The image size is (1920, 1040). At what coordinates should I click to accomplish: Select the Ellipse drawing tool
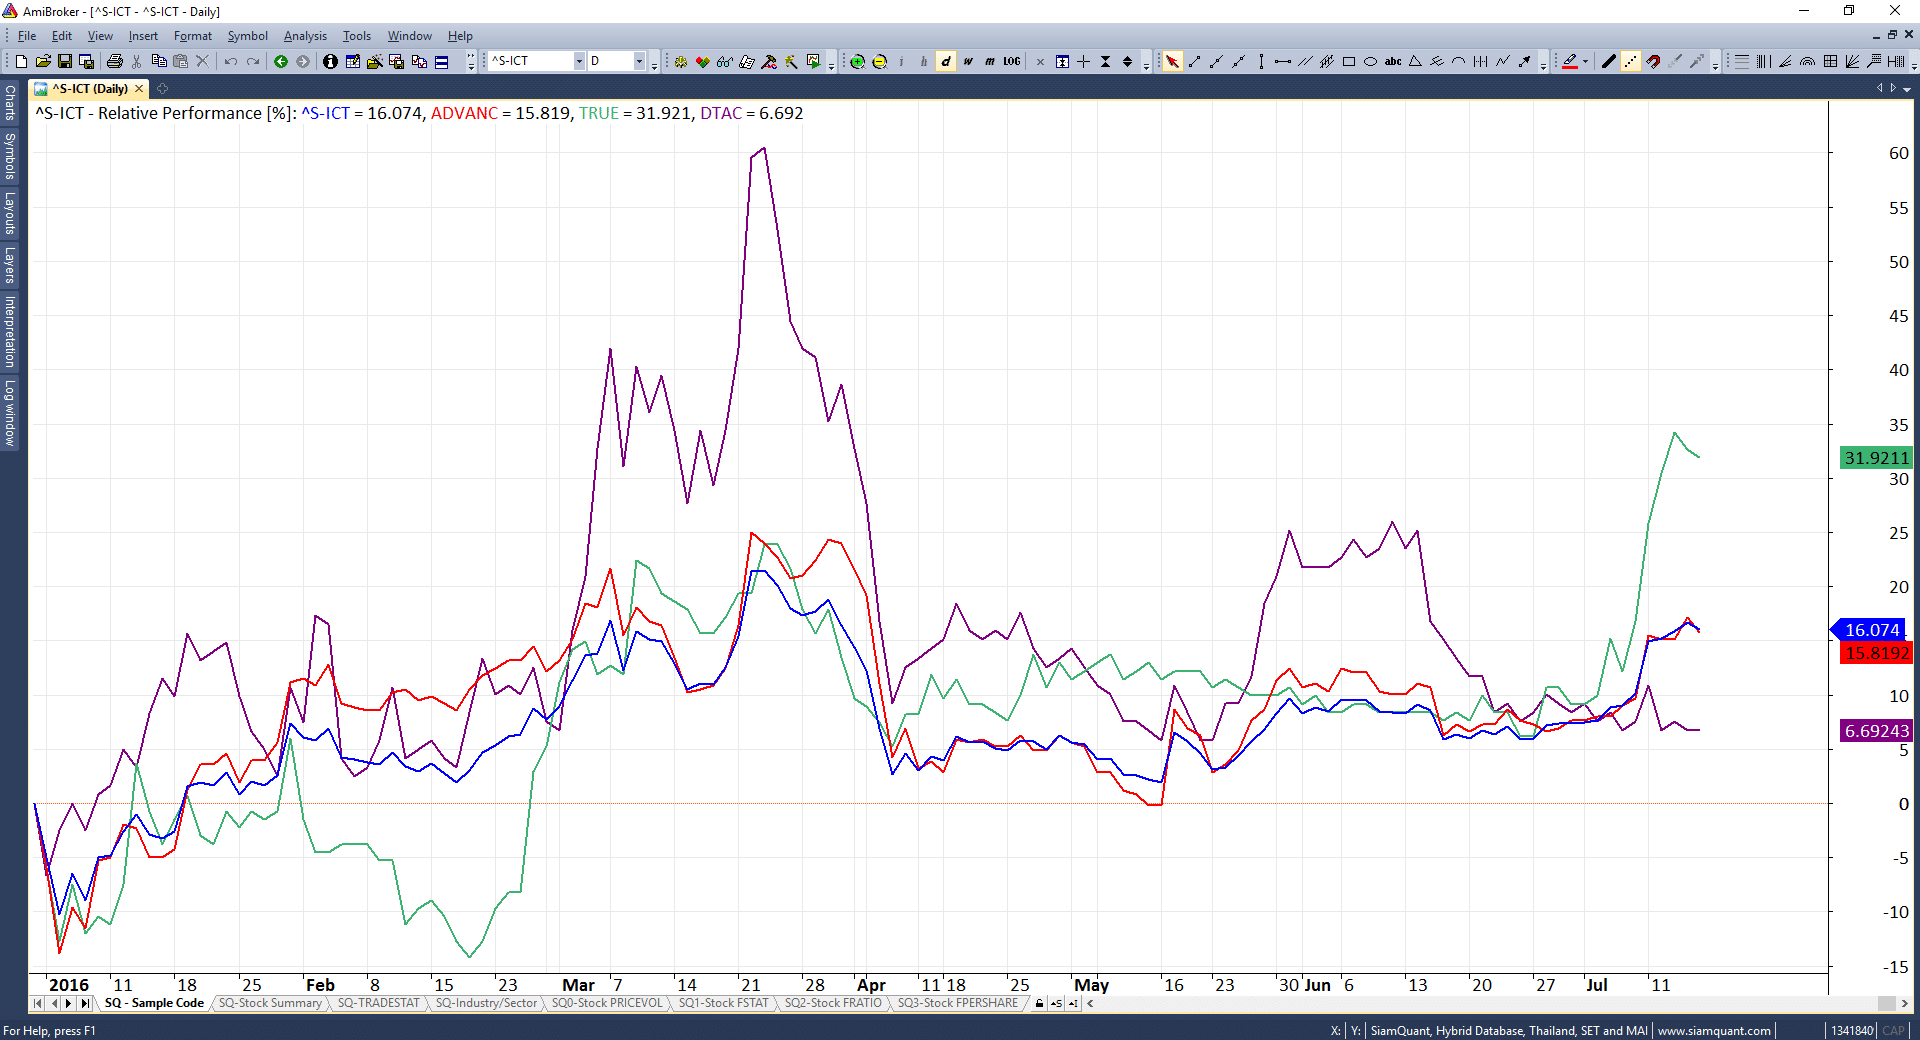tap(1371, 62)
